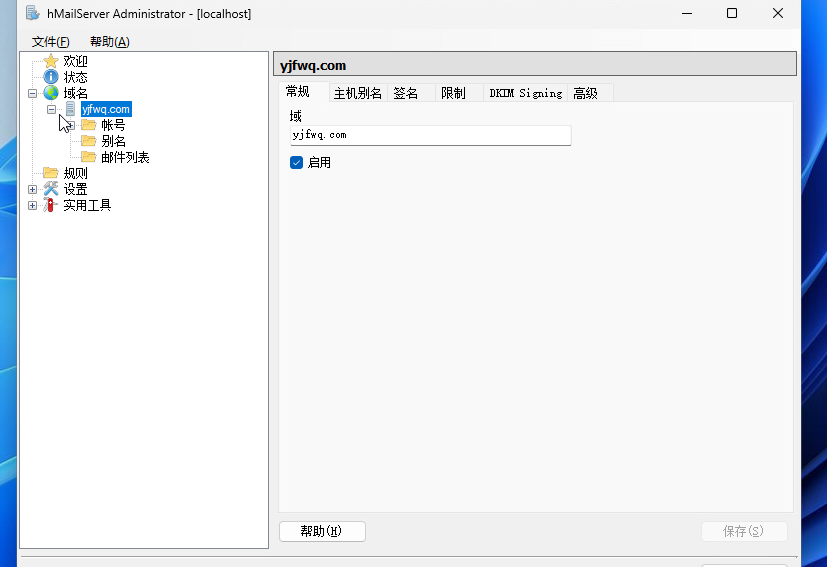Click the hMailServer title bar app icon
Image resolution: width=827 pixels, height=567 pixels.
point(33,13)
